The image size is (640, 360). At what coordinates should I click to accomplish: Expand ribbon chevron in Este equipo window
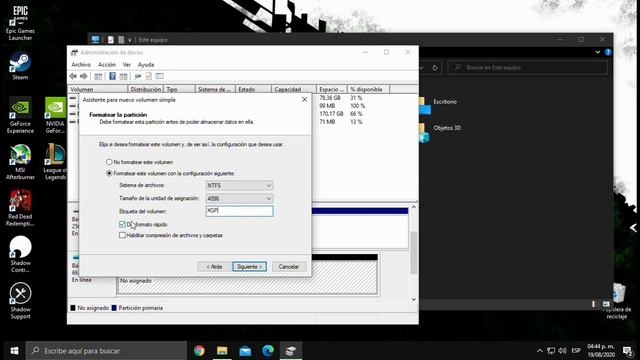point(598,52)
